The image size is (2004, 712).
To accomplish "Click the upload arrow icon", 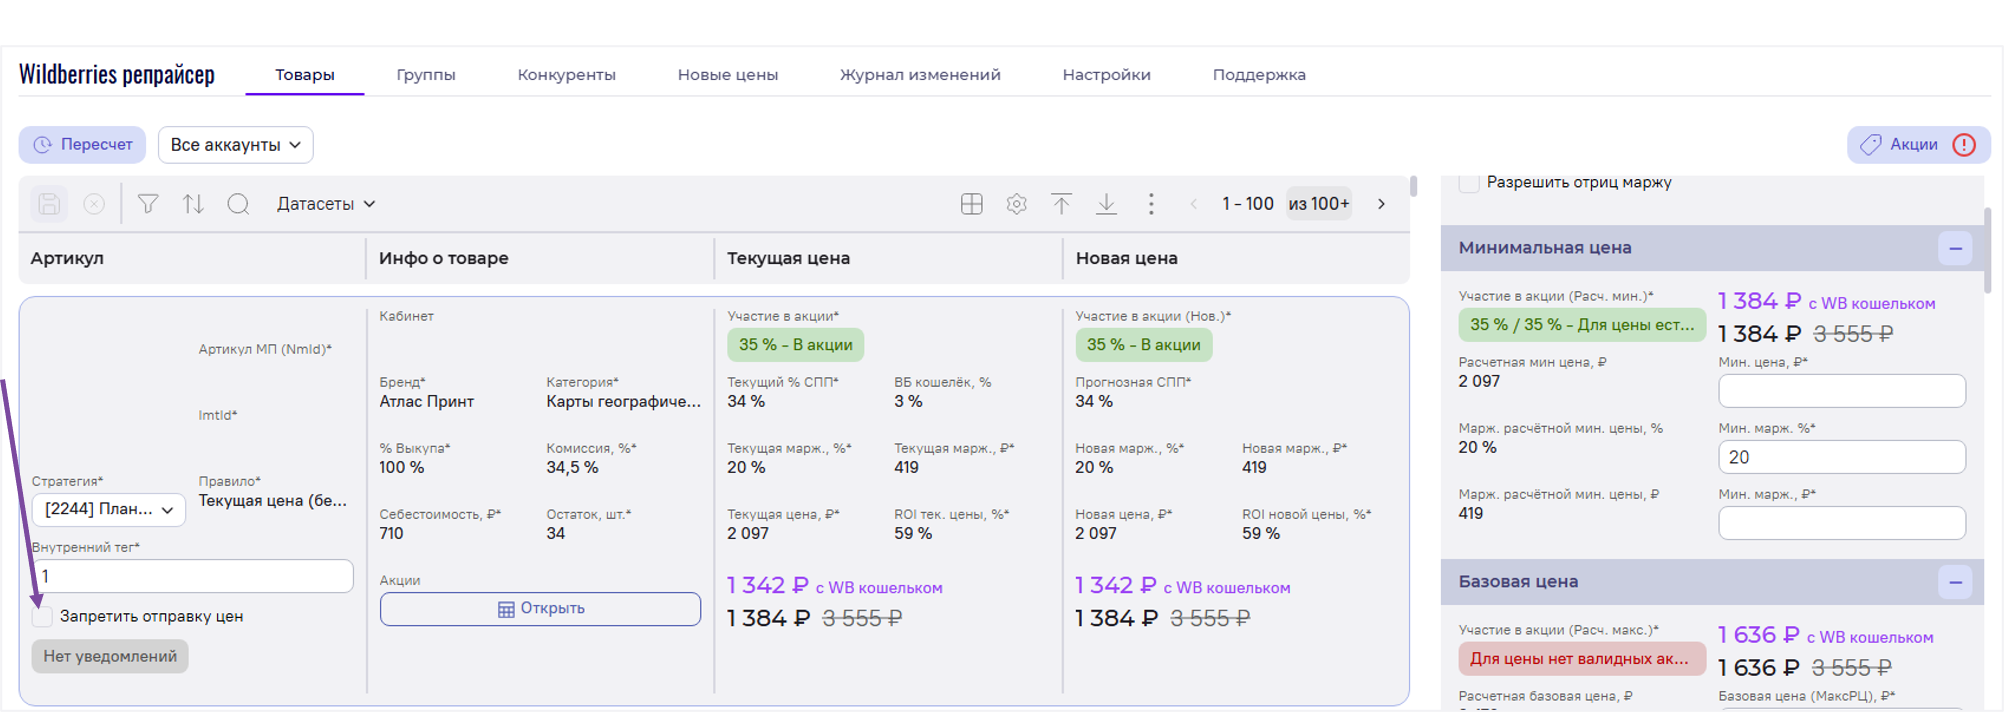I will (1061, 204).
